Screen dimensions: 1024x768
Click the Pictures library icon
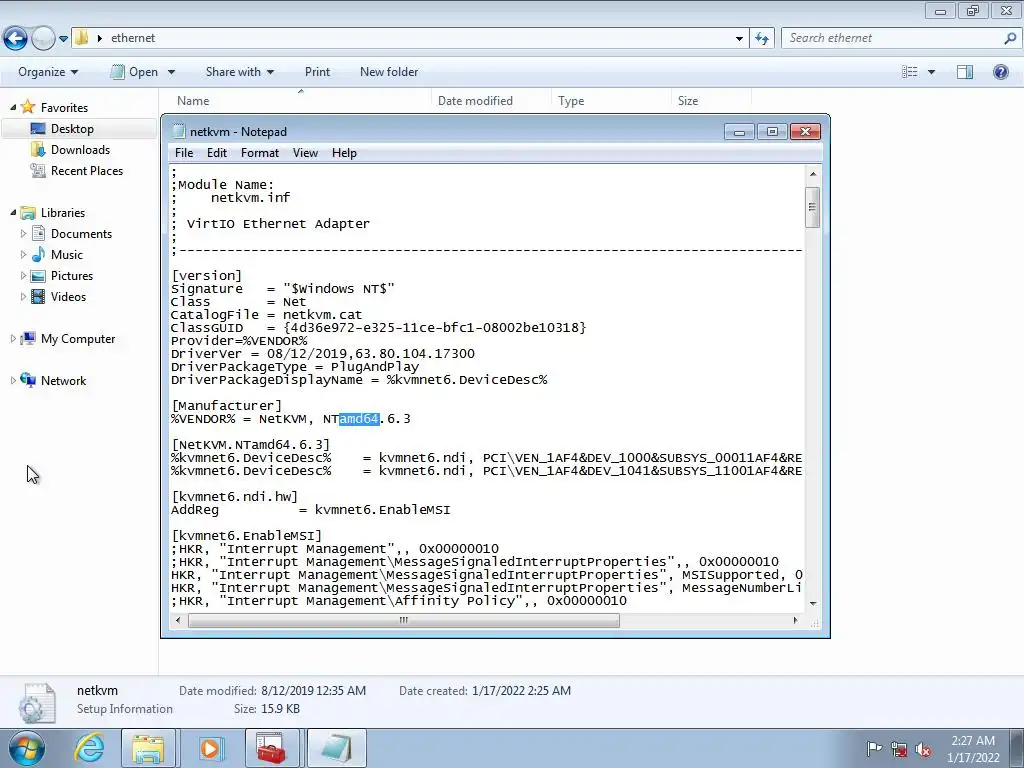point(39,276)
